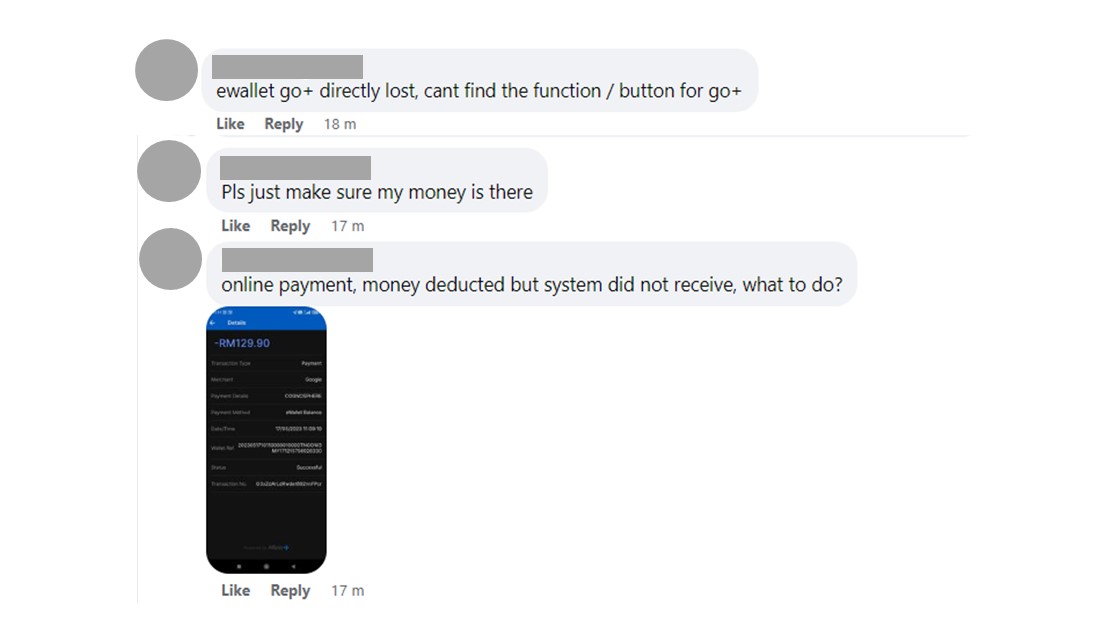Open avatar of the online payment commenter
This screenshot has width=1100, height=619.
click(170, 259)
